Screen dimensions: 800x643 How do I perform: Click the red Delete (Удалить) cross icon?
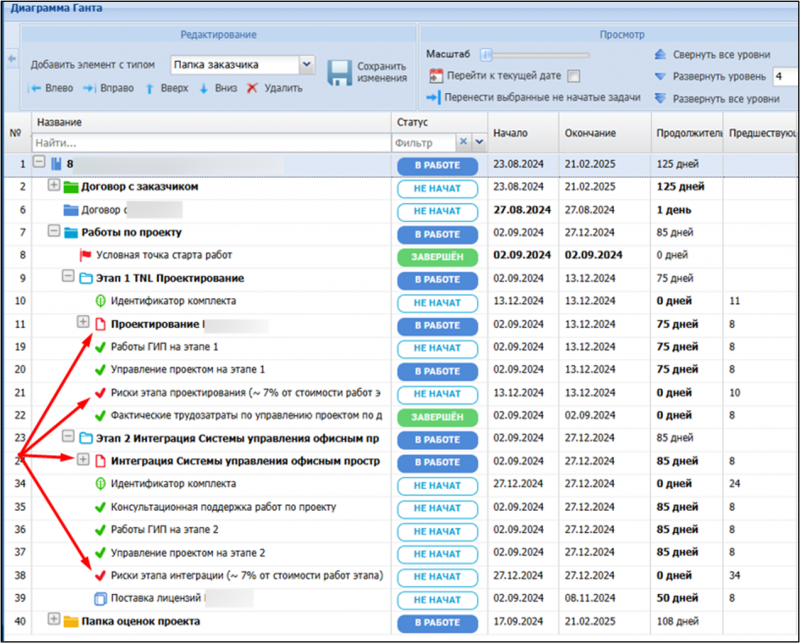click(251, 88)
